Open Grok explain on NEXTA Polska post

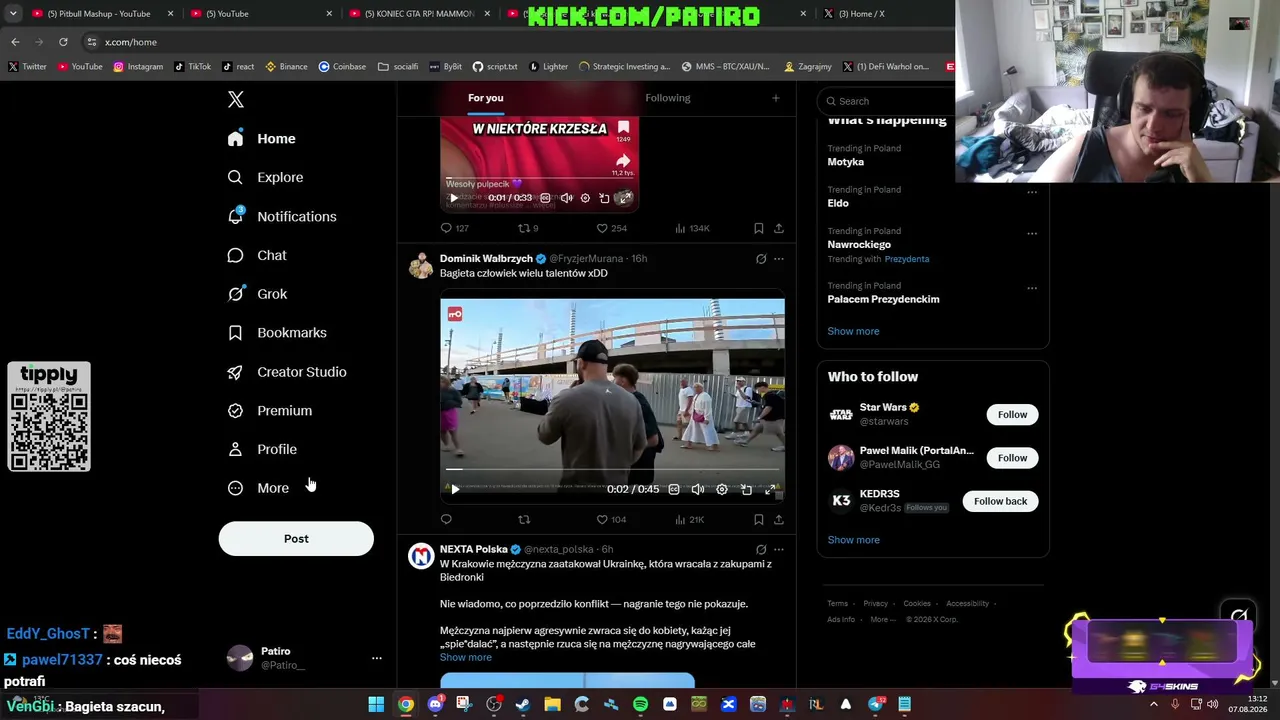tap(761, 550)
